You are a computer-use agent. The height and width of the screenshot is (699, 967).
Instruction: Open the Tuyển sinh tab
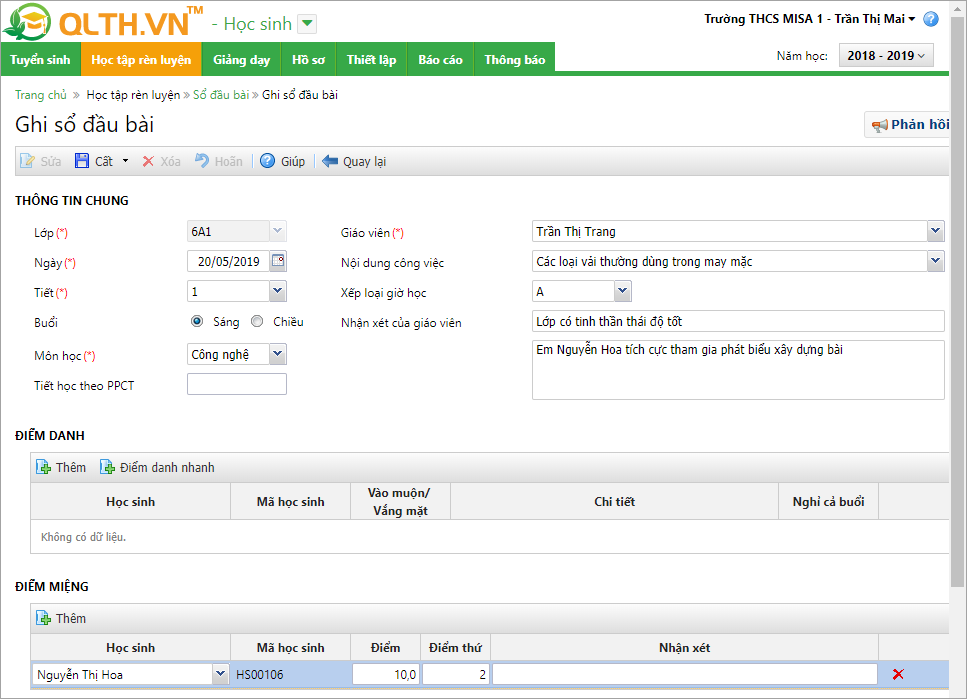point(40,60)
